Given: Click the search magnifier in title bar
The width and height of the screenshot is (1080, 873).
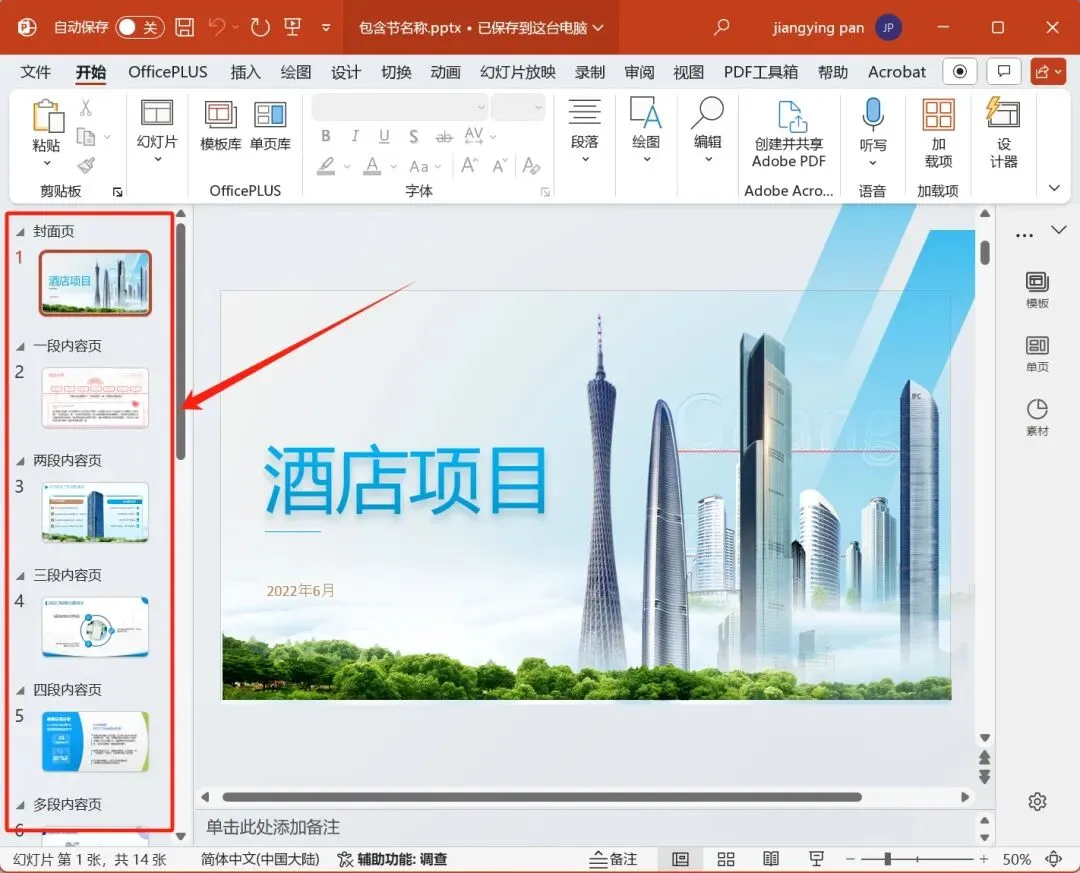Looking at the screenshot, I should tap(721, 28).
